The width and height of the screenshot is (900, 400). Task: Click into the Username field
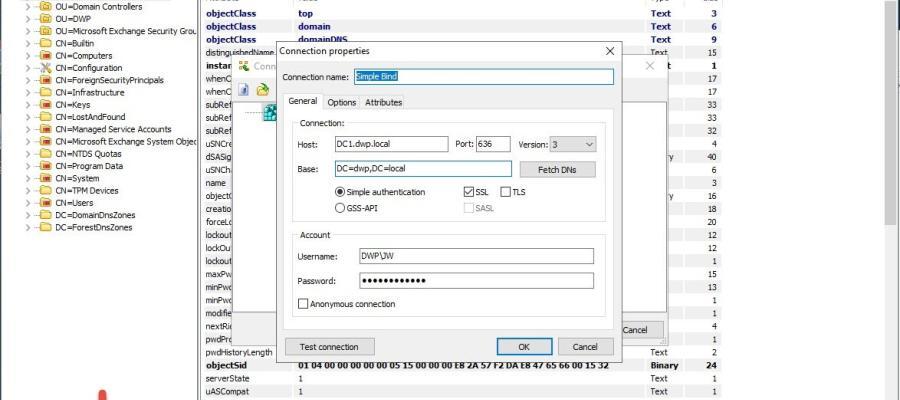coord(475,256)
